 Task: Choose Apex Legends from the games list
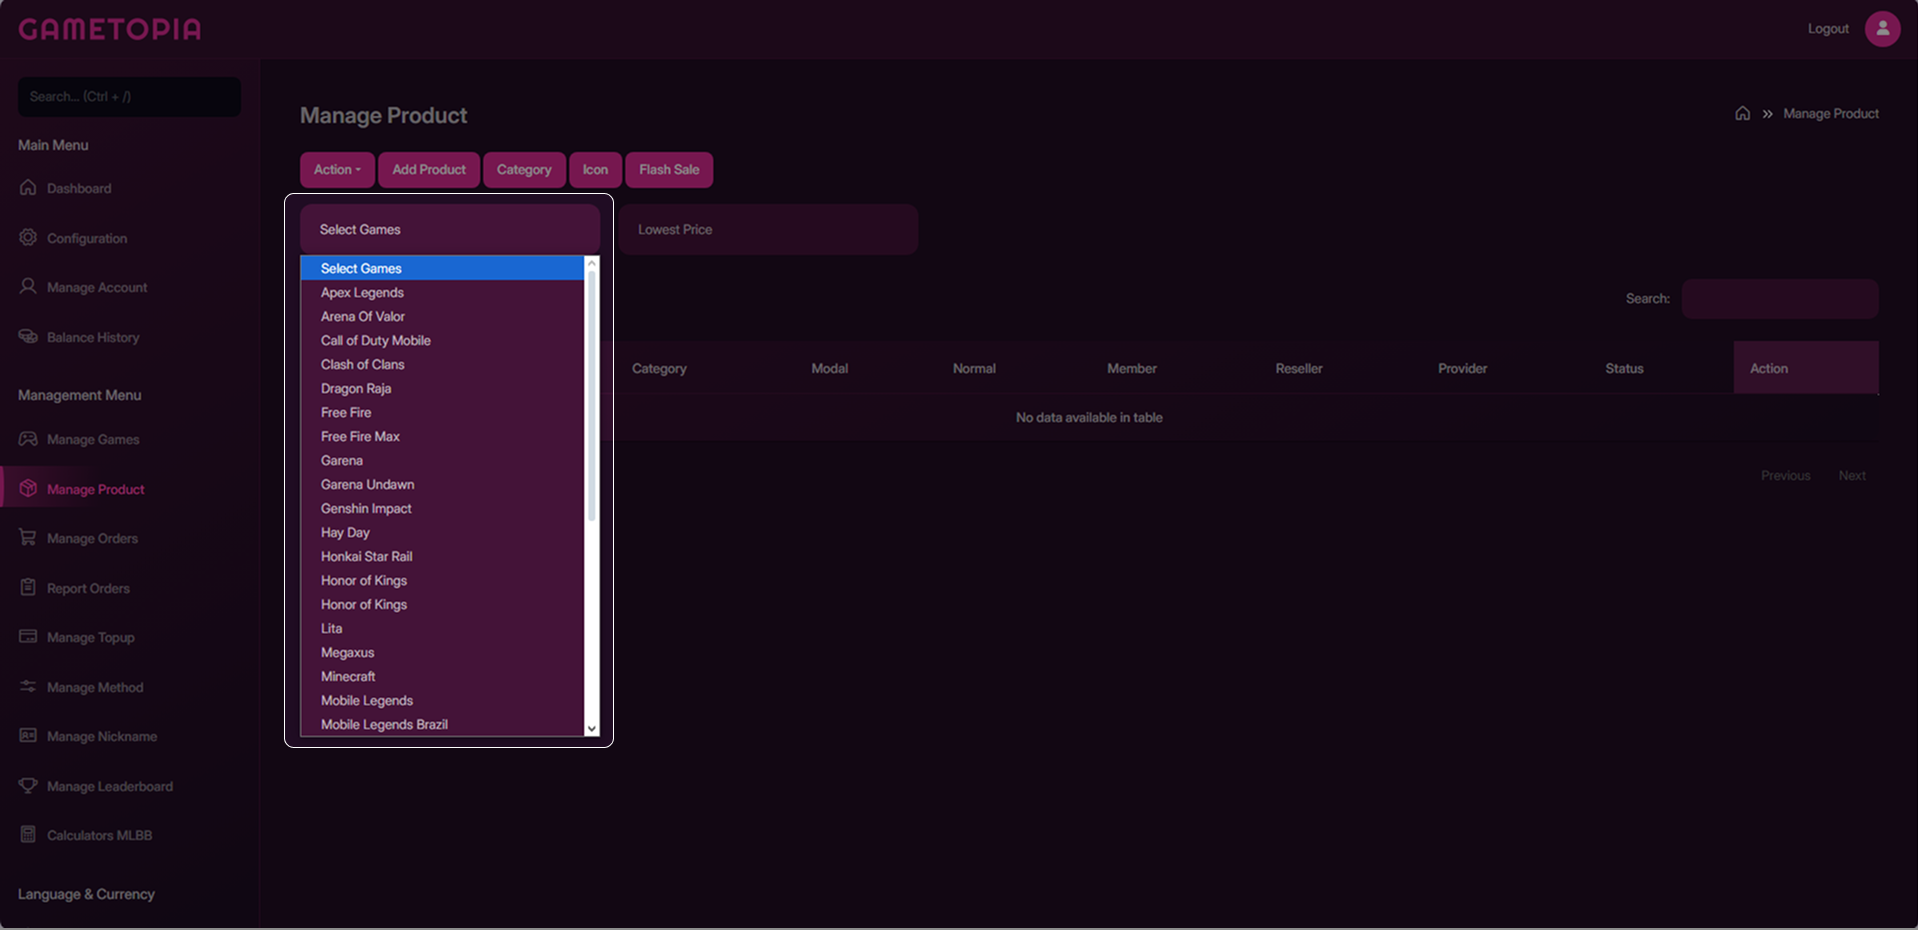point(442,292)
